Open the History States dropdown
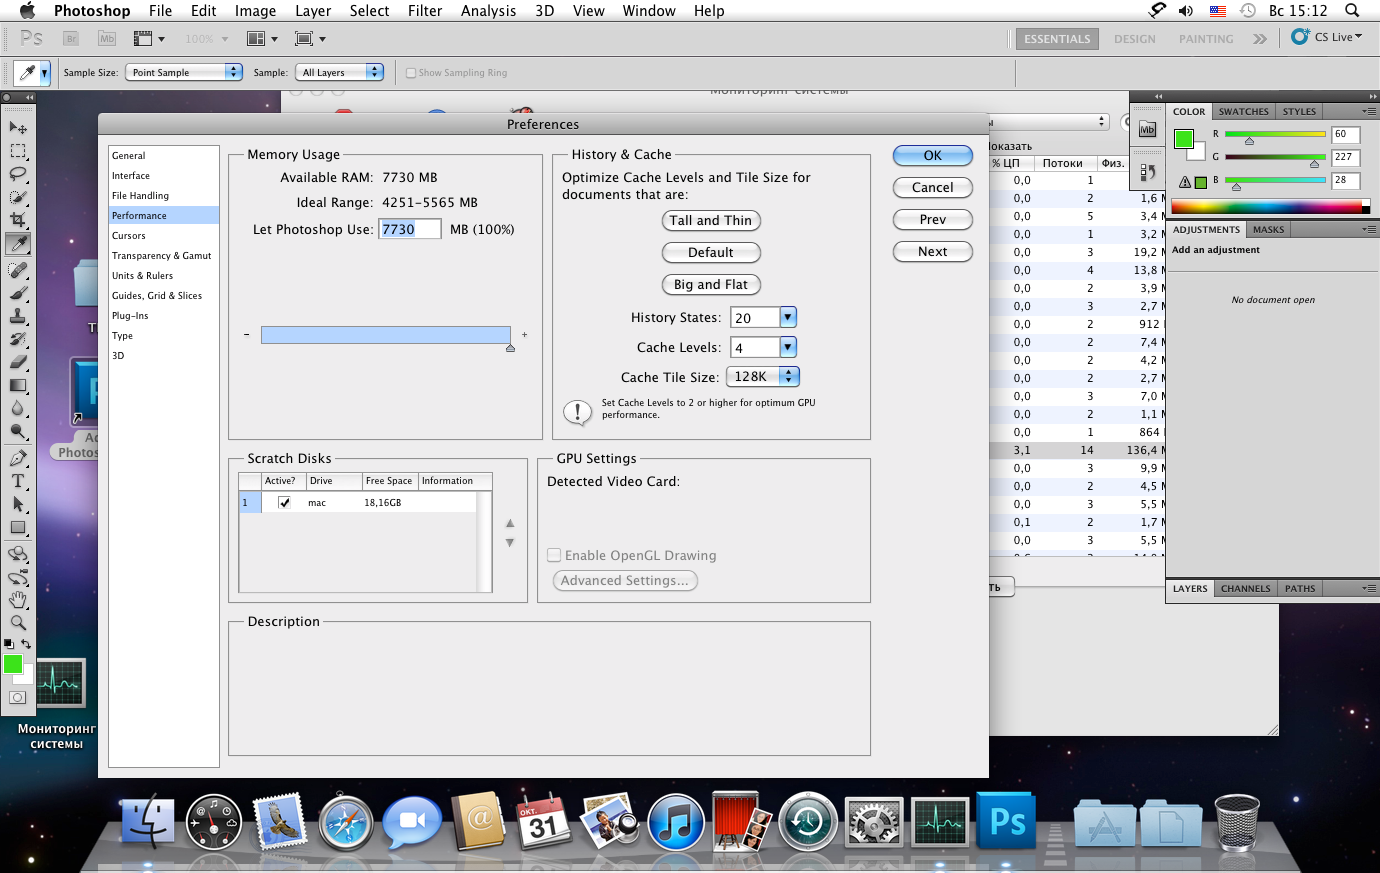This screenshot has width=1380, height=873. (x=788, y=317)
